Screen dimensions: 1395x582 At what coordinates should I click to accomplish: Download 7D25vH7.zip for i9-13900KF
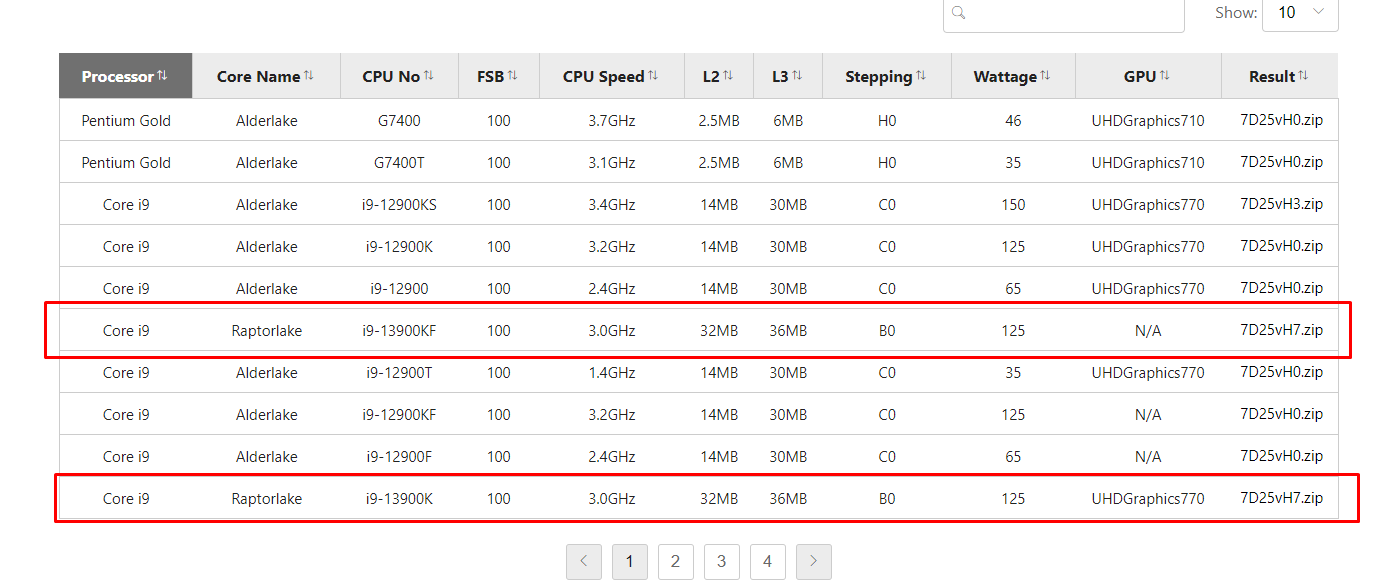pos(1282,330)
